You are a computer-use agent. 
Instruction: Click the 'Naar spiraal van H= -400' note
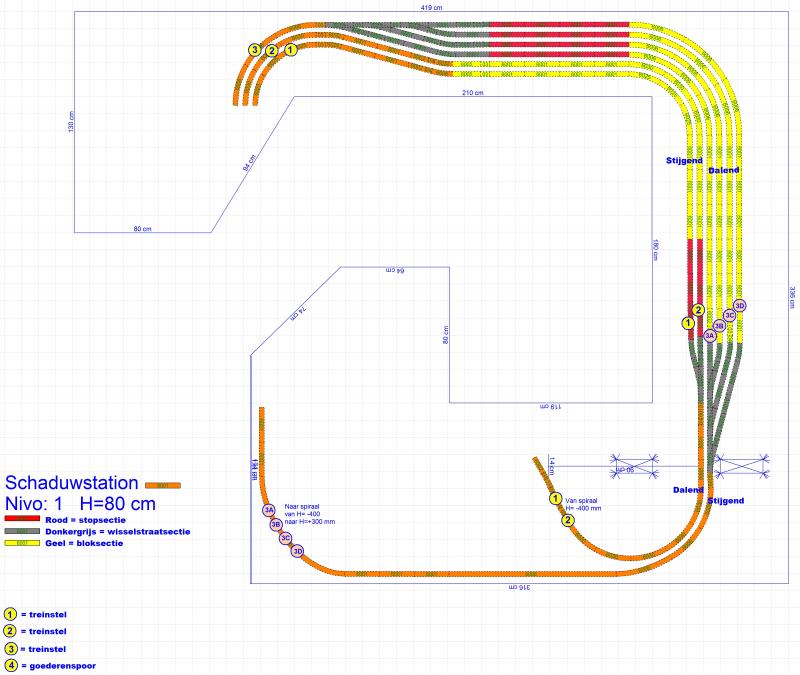point(310,514)
